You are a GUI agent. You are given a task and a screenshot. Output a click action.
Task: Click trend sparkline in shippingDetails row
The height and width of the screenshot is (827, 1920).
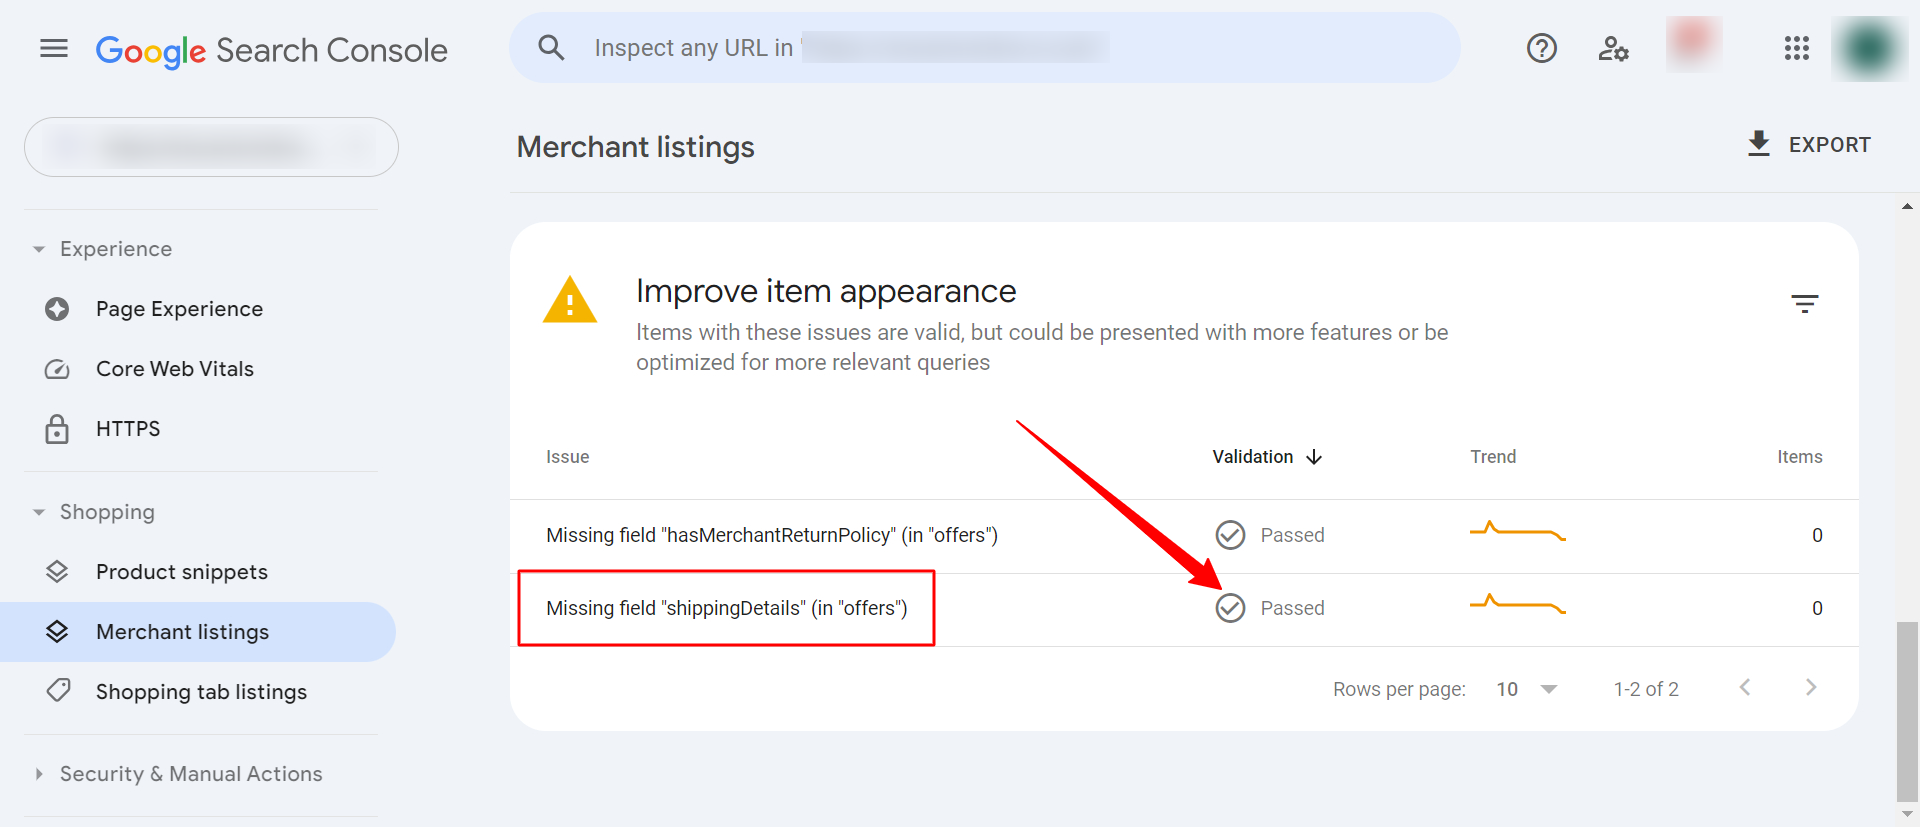point(1517,604)
